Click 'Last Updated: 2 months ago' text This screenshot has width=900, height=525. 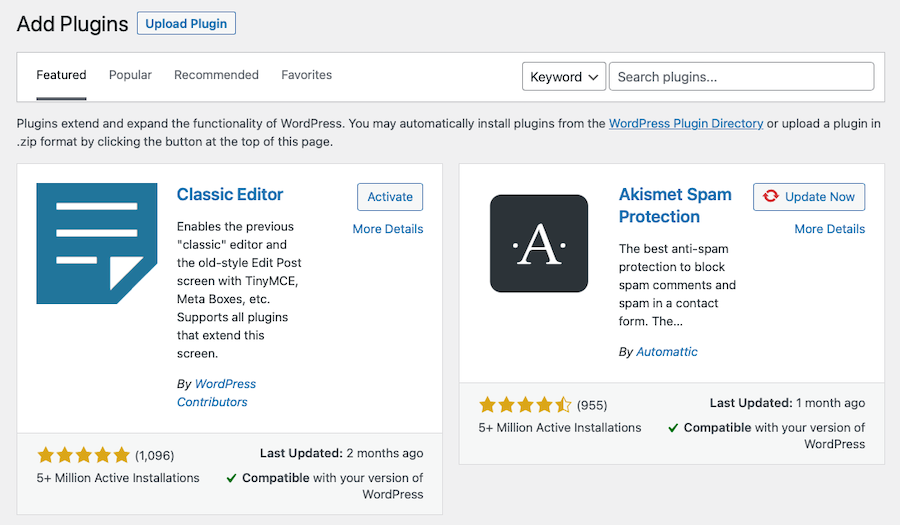pyautogui.click(x=342, y=453)
